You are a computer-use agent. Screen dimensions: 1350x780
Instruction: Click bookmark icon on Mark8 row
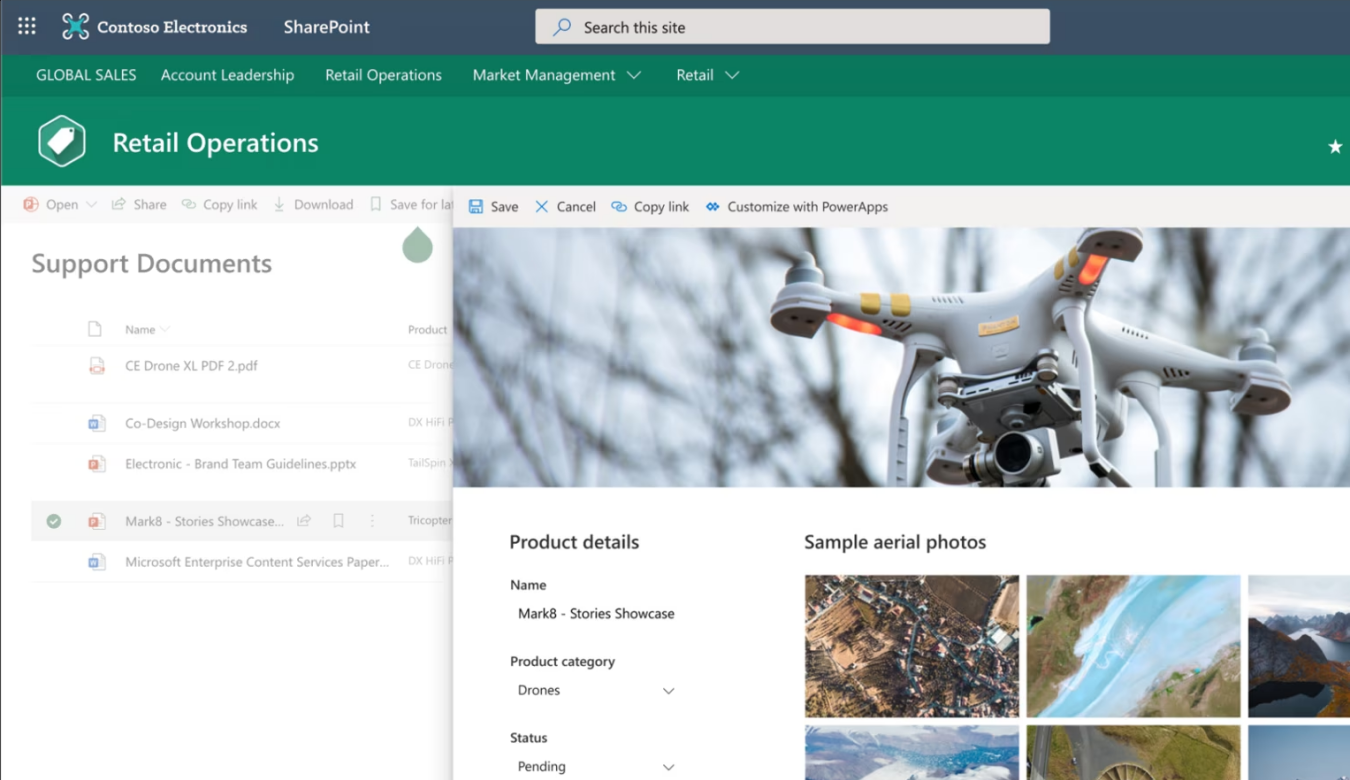point(338,521)
